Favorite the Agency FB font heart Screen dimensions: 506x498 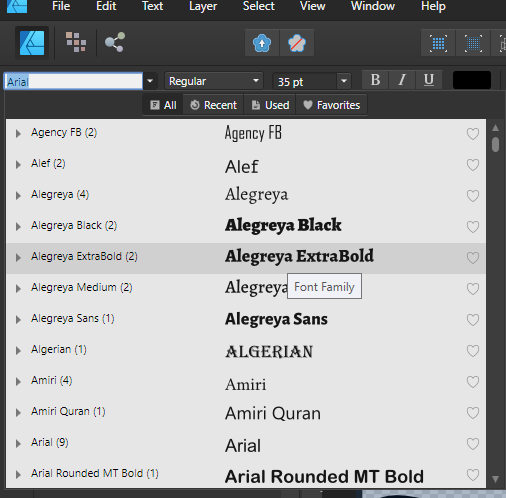pos(473,134)
